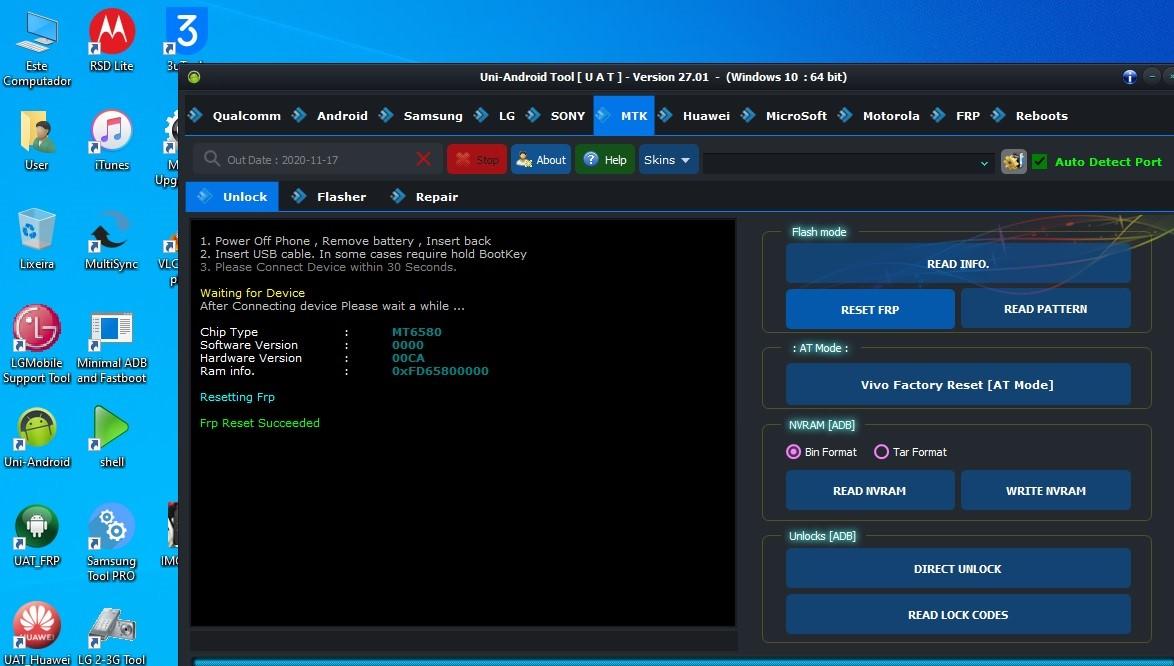Screen dimensions: 1174x666
Task: Select Bin Format radio button
Action: point(794,452)
